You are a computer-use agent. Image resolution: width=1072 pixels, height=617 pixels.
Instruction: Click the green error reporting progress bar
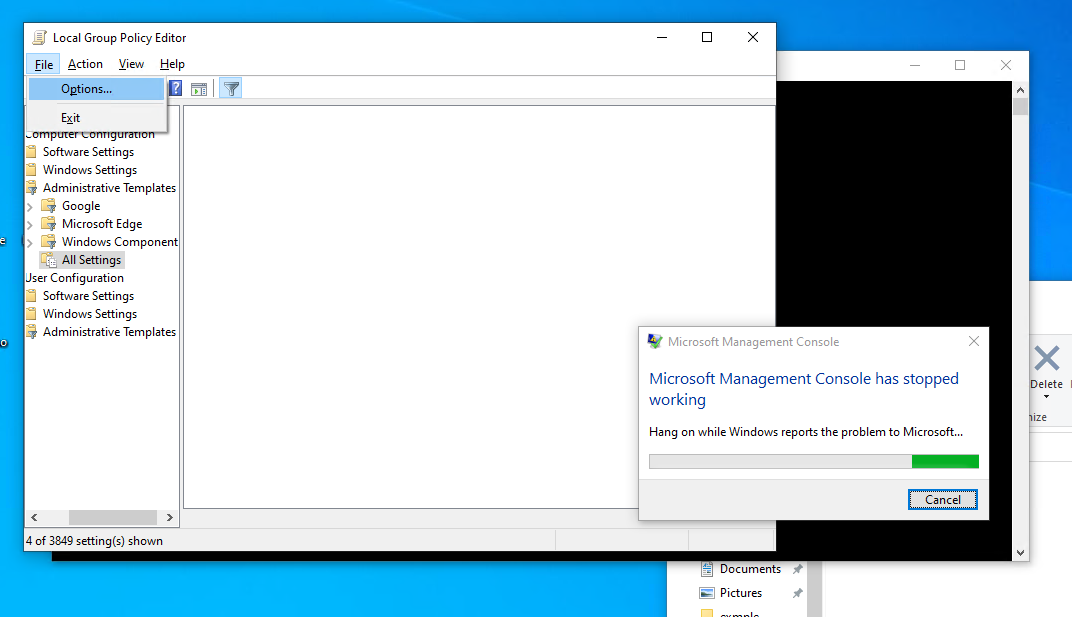[814, 462]
